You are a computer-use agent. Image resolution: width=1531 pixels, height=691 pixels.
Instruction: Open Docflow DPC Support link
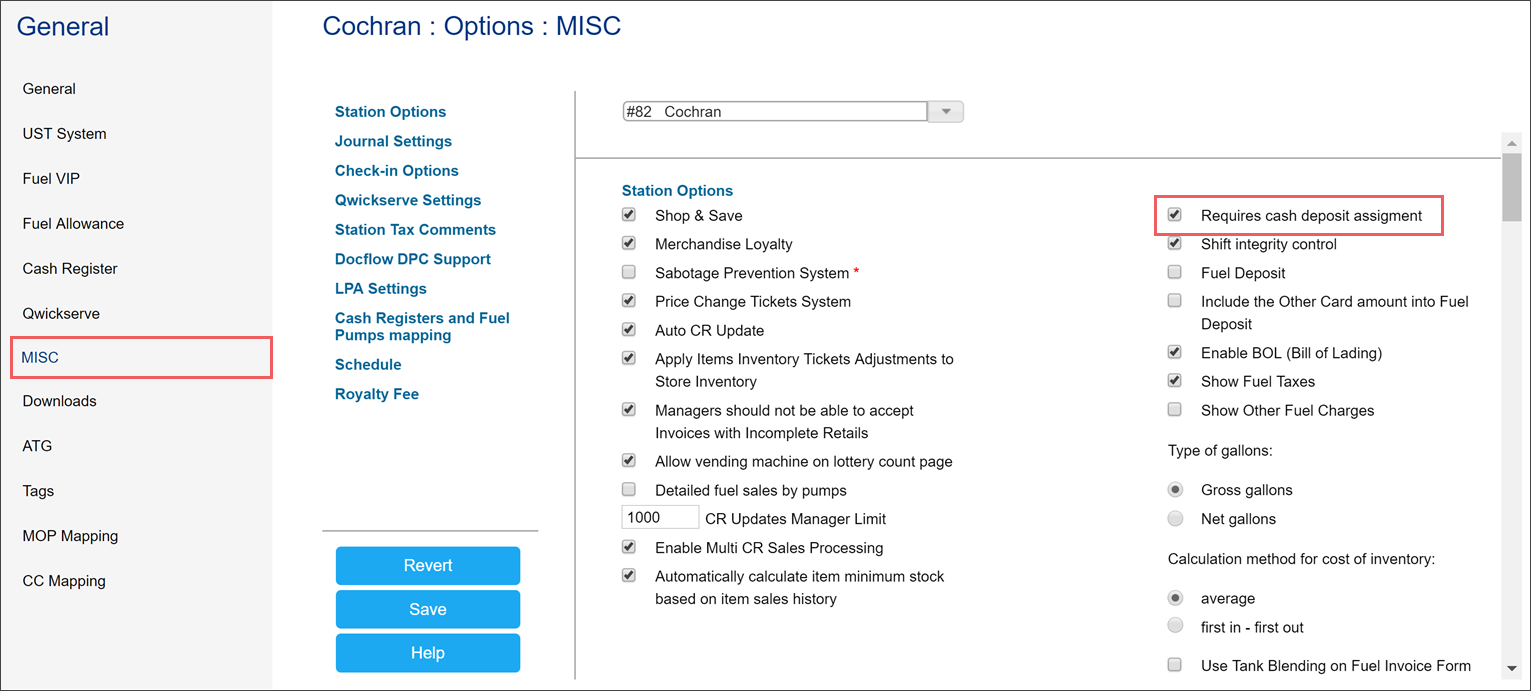(413, 260)
